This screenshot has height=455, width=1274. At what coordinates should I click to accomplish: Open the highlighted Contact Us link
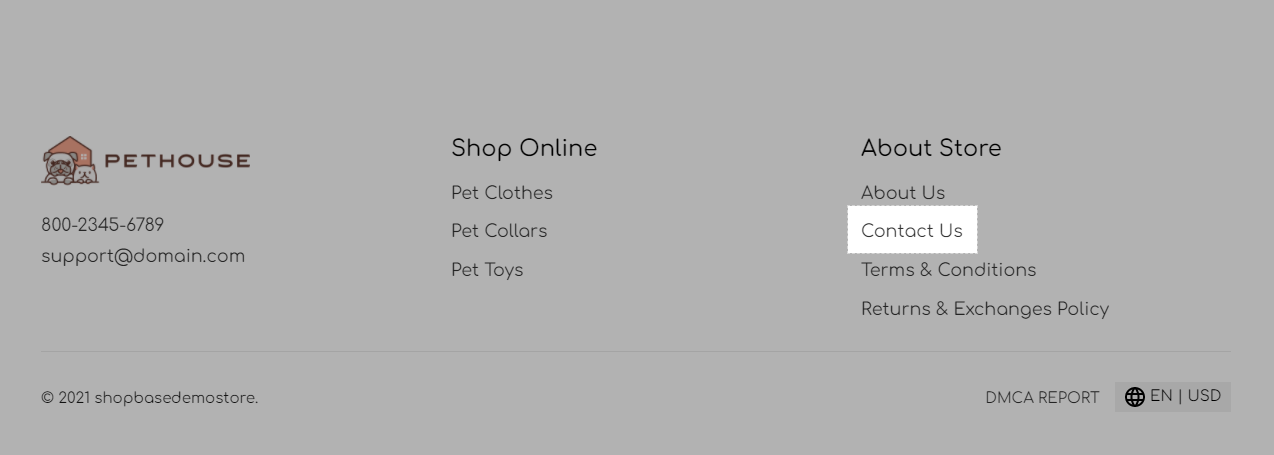click(912, 231)
